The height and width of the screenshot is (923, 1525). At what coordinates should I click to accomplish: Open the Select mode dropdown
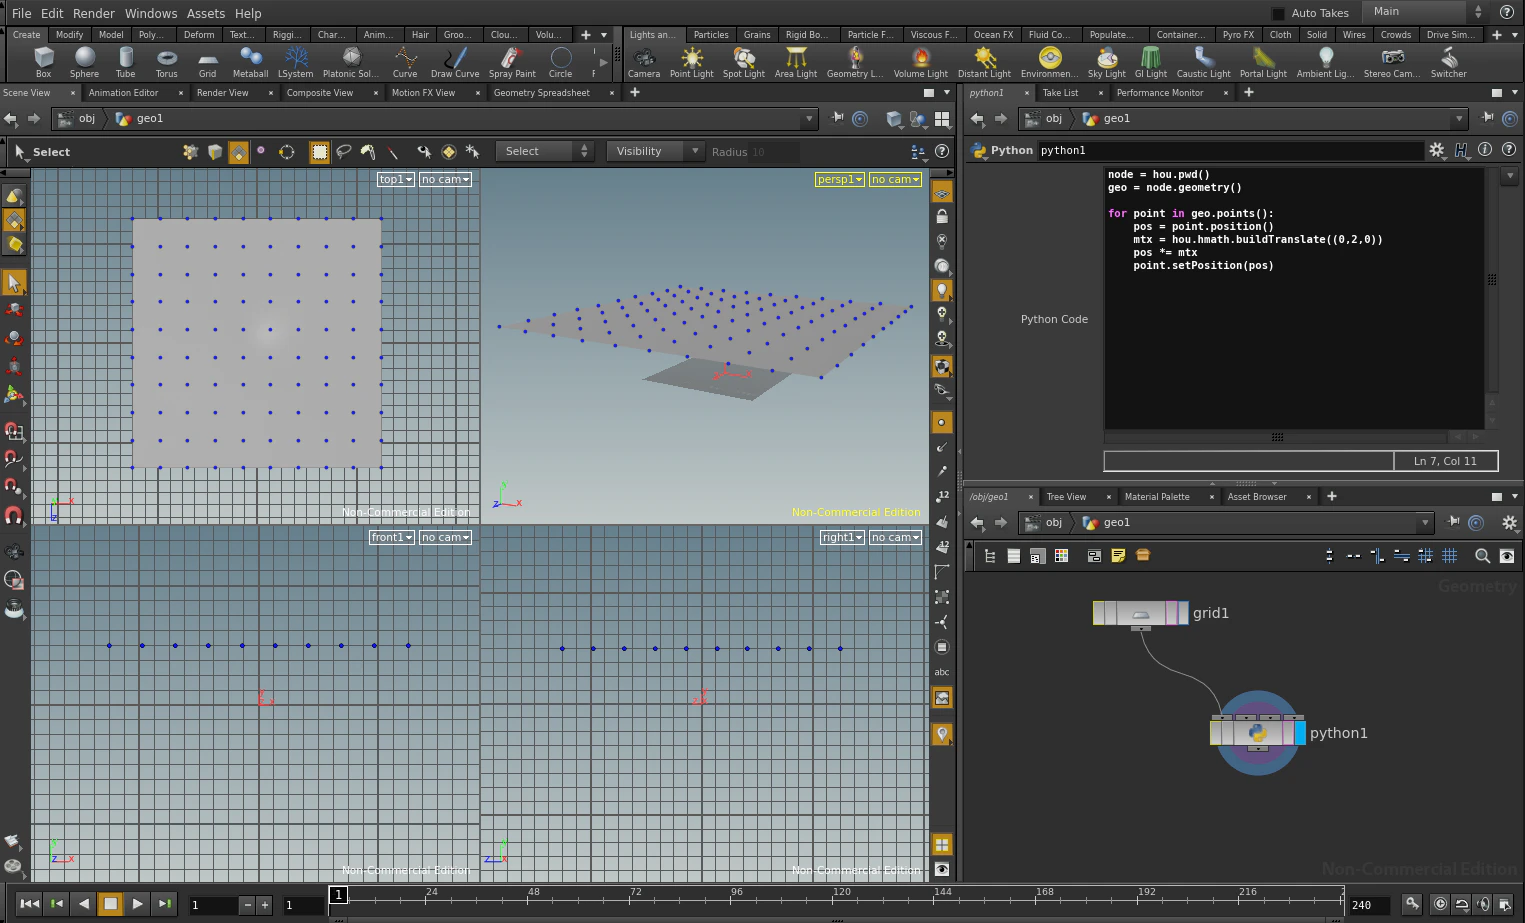pyautogui.click(x=546, y=151)
